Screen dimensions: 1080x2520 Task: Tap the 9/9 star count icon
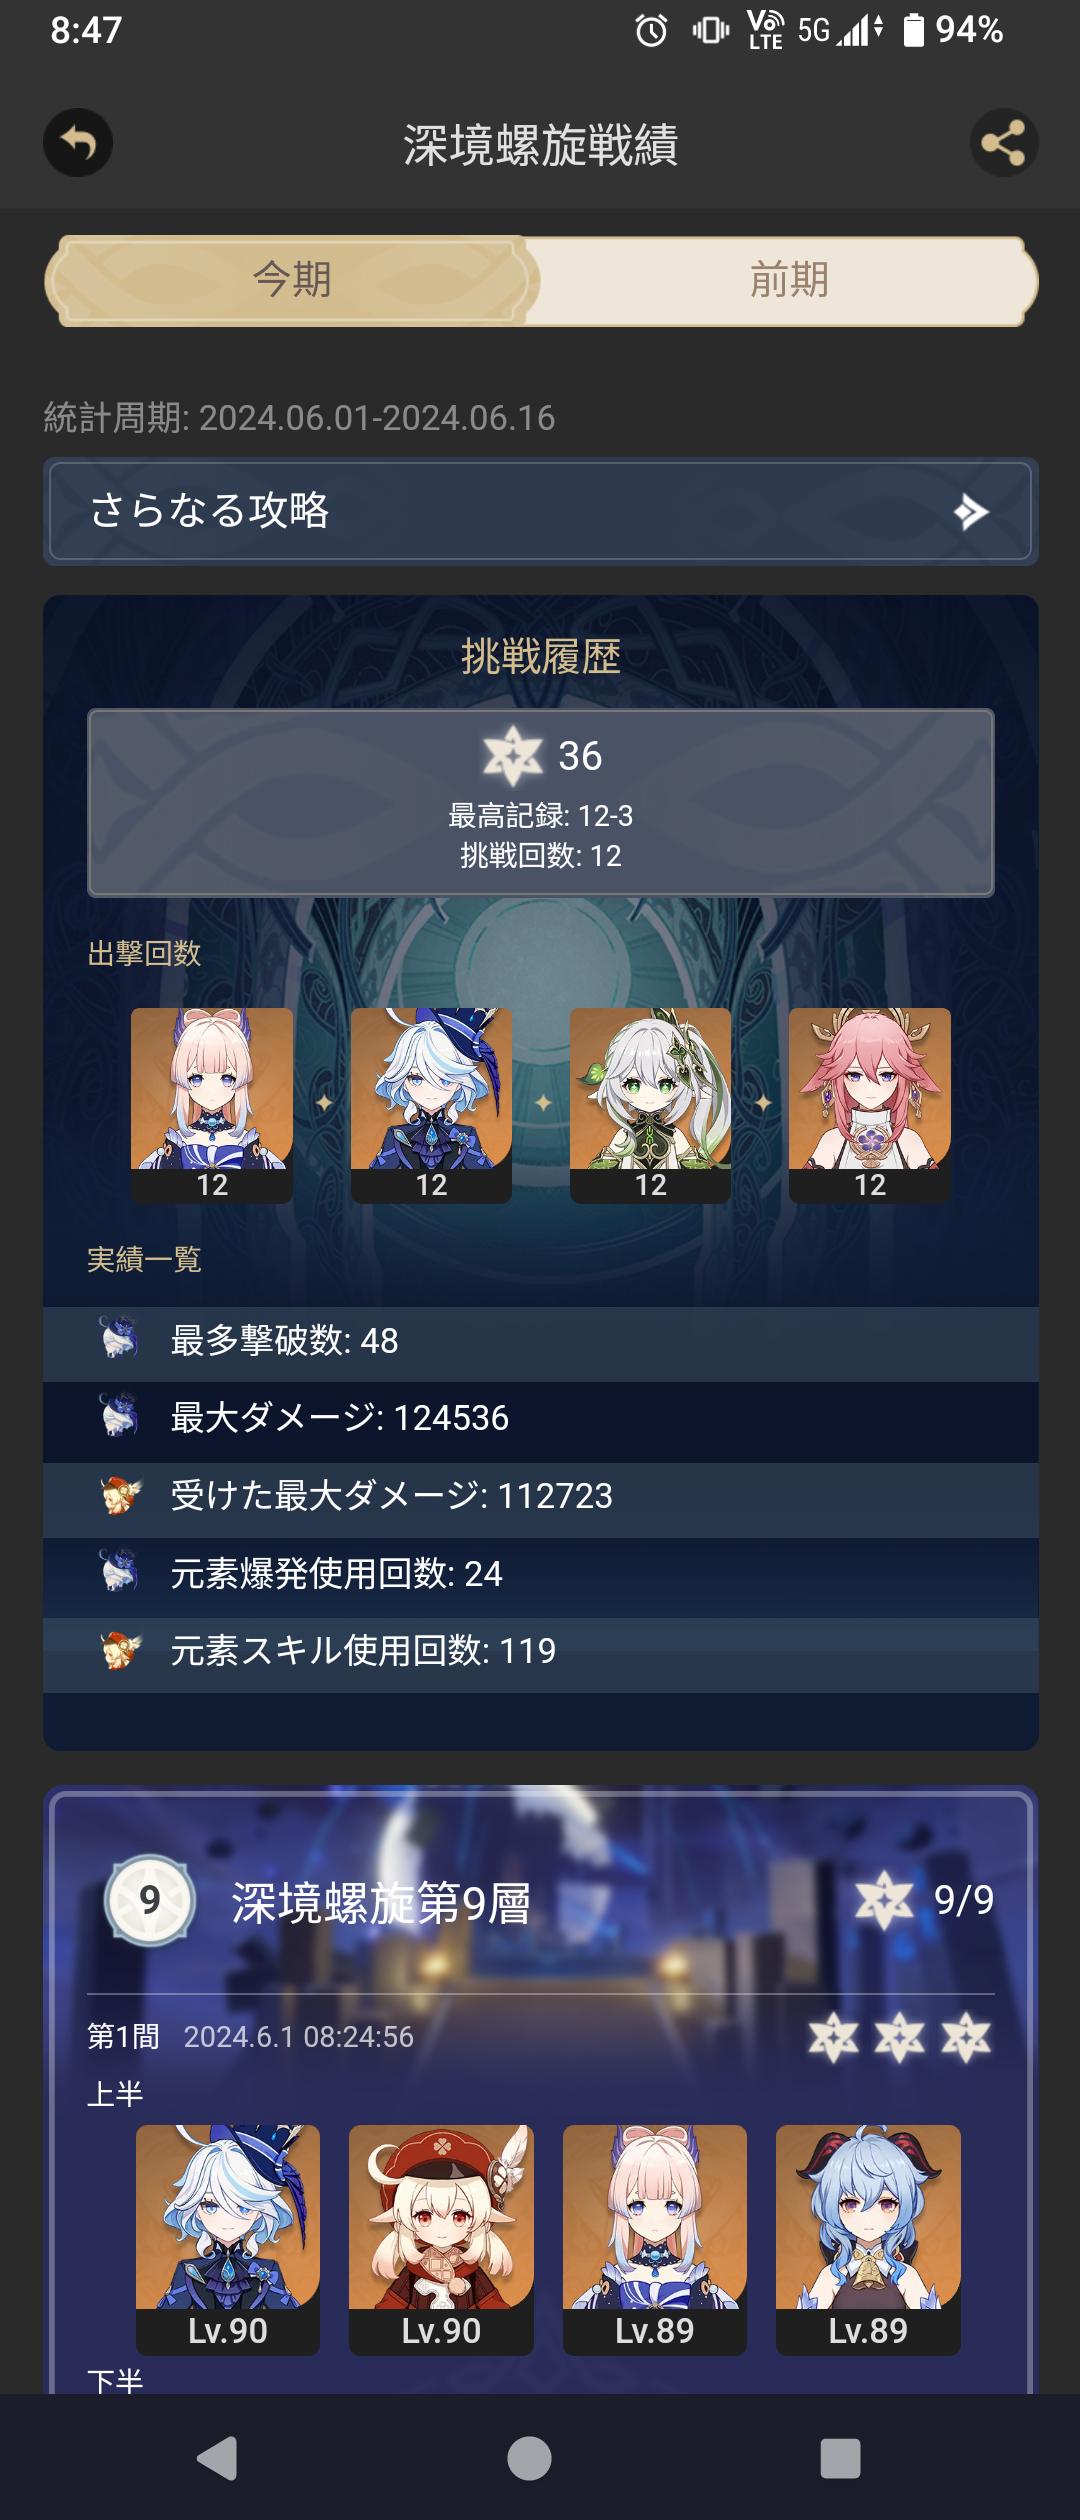pos(884,1900)
